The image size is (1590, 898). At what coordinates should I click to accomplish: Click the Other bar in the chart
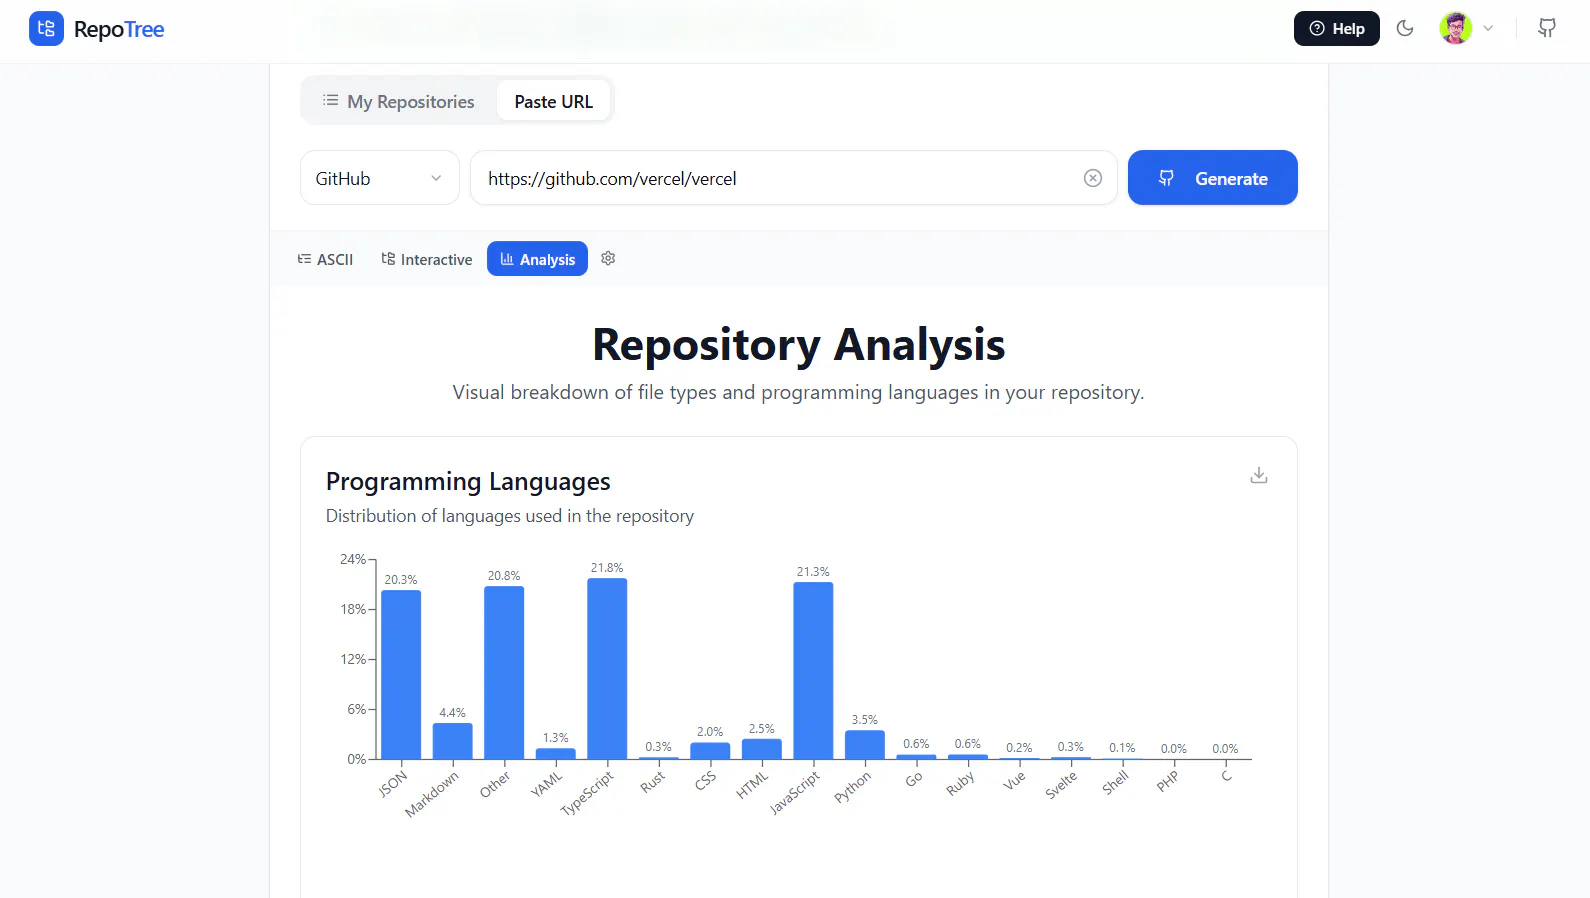click(504, 673)
